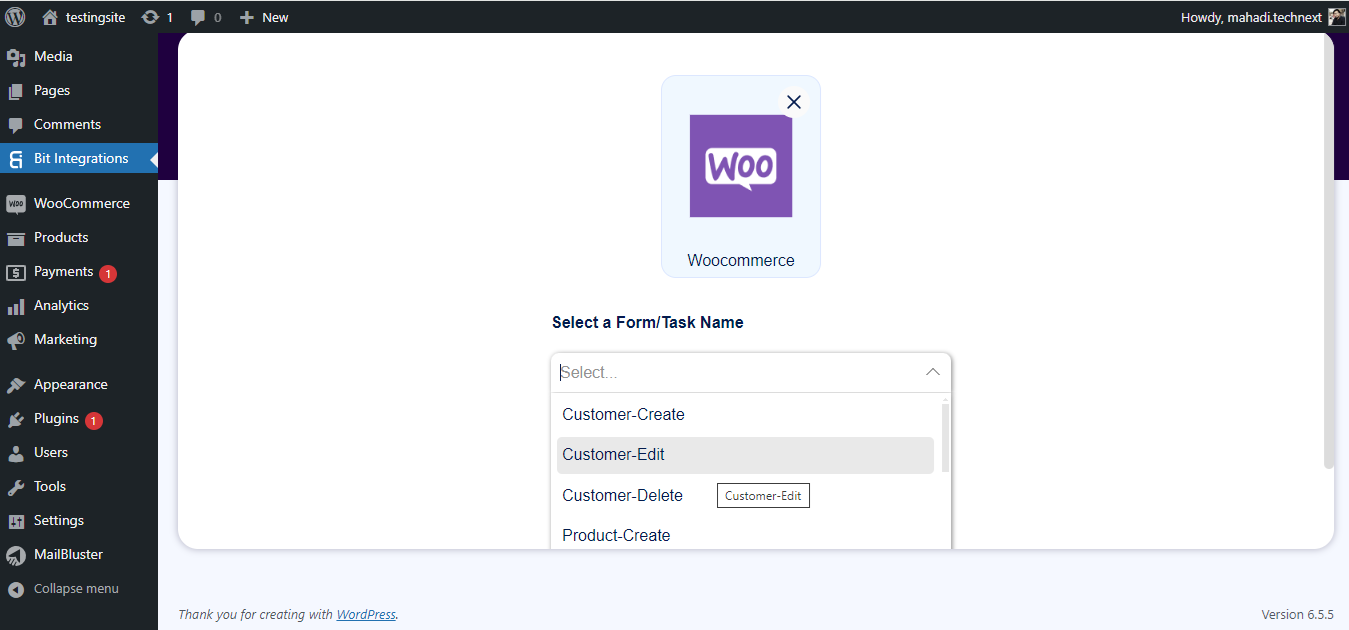Click Howdy, mahadi.technext account link
This screenshot has width=1349, height=630.
tap(1251, 17)
